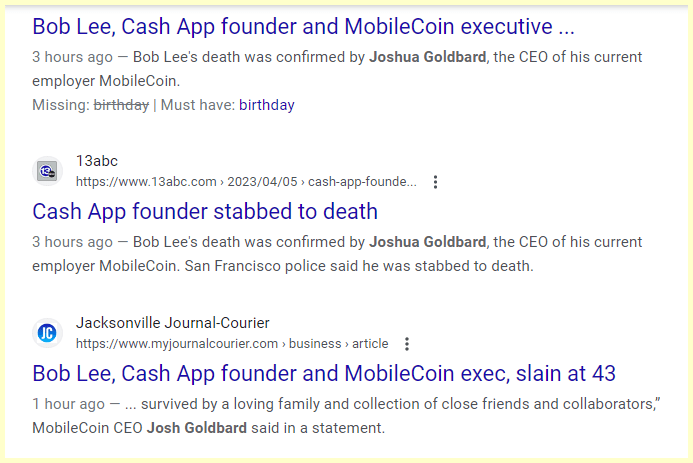Viewport: 693px width, 463px height.
Task: Open the three-dot menu beside myjournalcourier URL
Action: pos(407,344)
